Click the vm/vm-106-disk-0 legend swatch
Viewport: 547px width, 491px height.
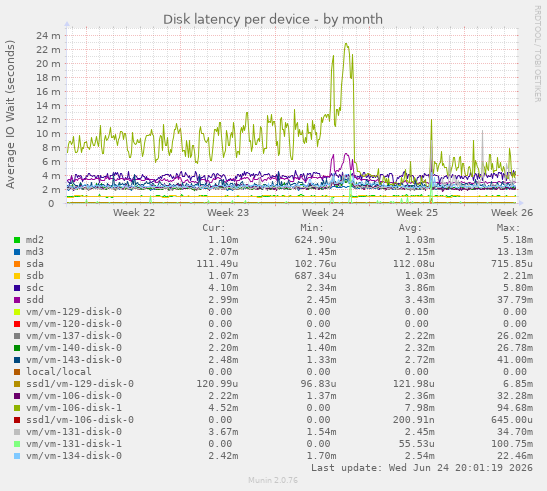(x=17, y=396)
